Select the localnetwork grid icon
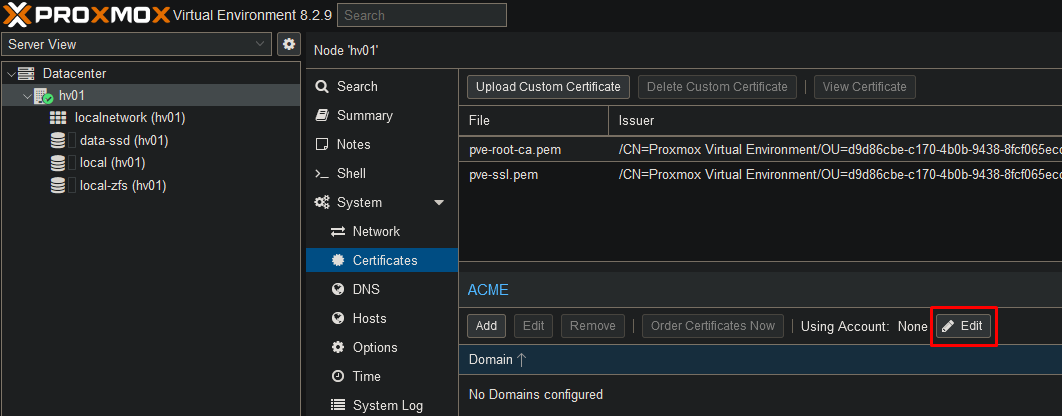 [x=59, y=118]
